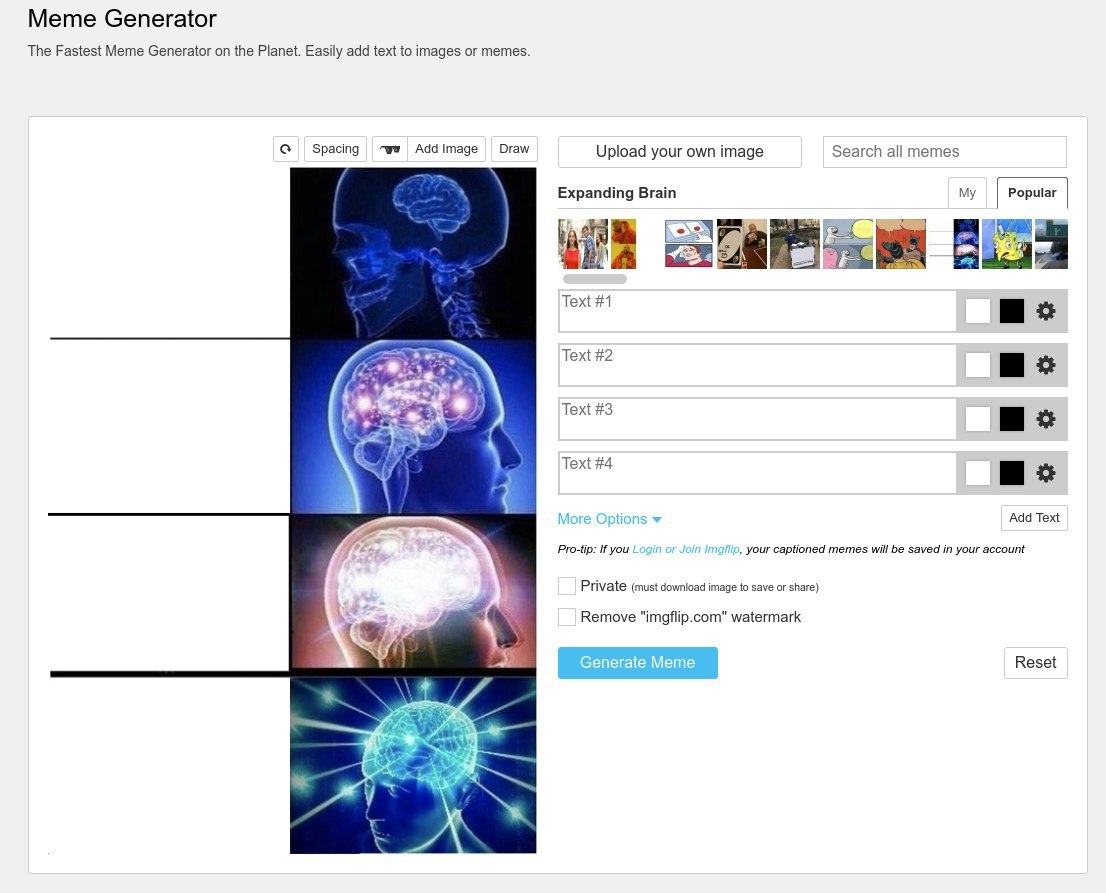Pick the black outline color swatch for Text #2
This screenshot has height=893, width=1106.
tap(1011, 365)
